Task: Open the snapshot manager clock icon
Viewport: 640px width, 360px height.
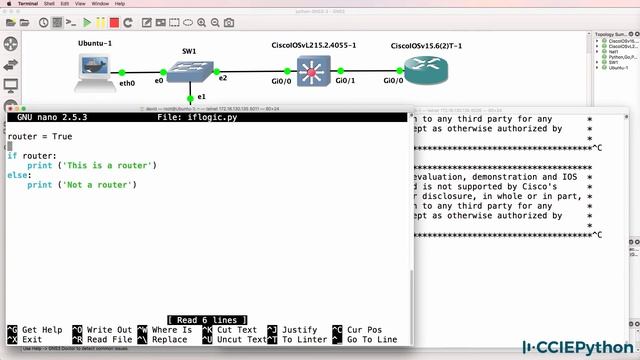Action: (43, 23)
